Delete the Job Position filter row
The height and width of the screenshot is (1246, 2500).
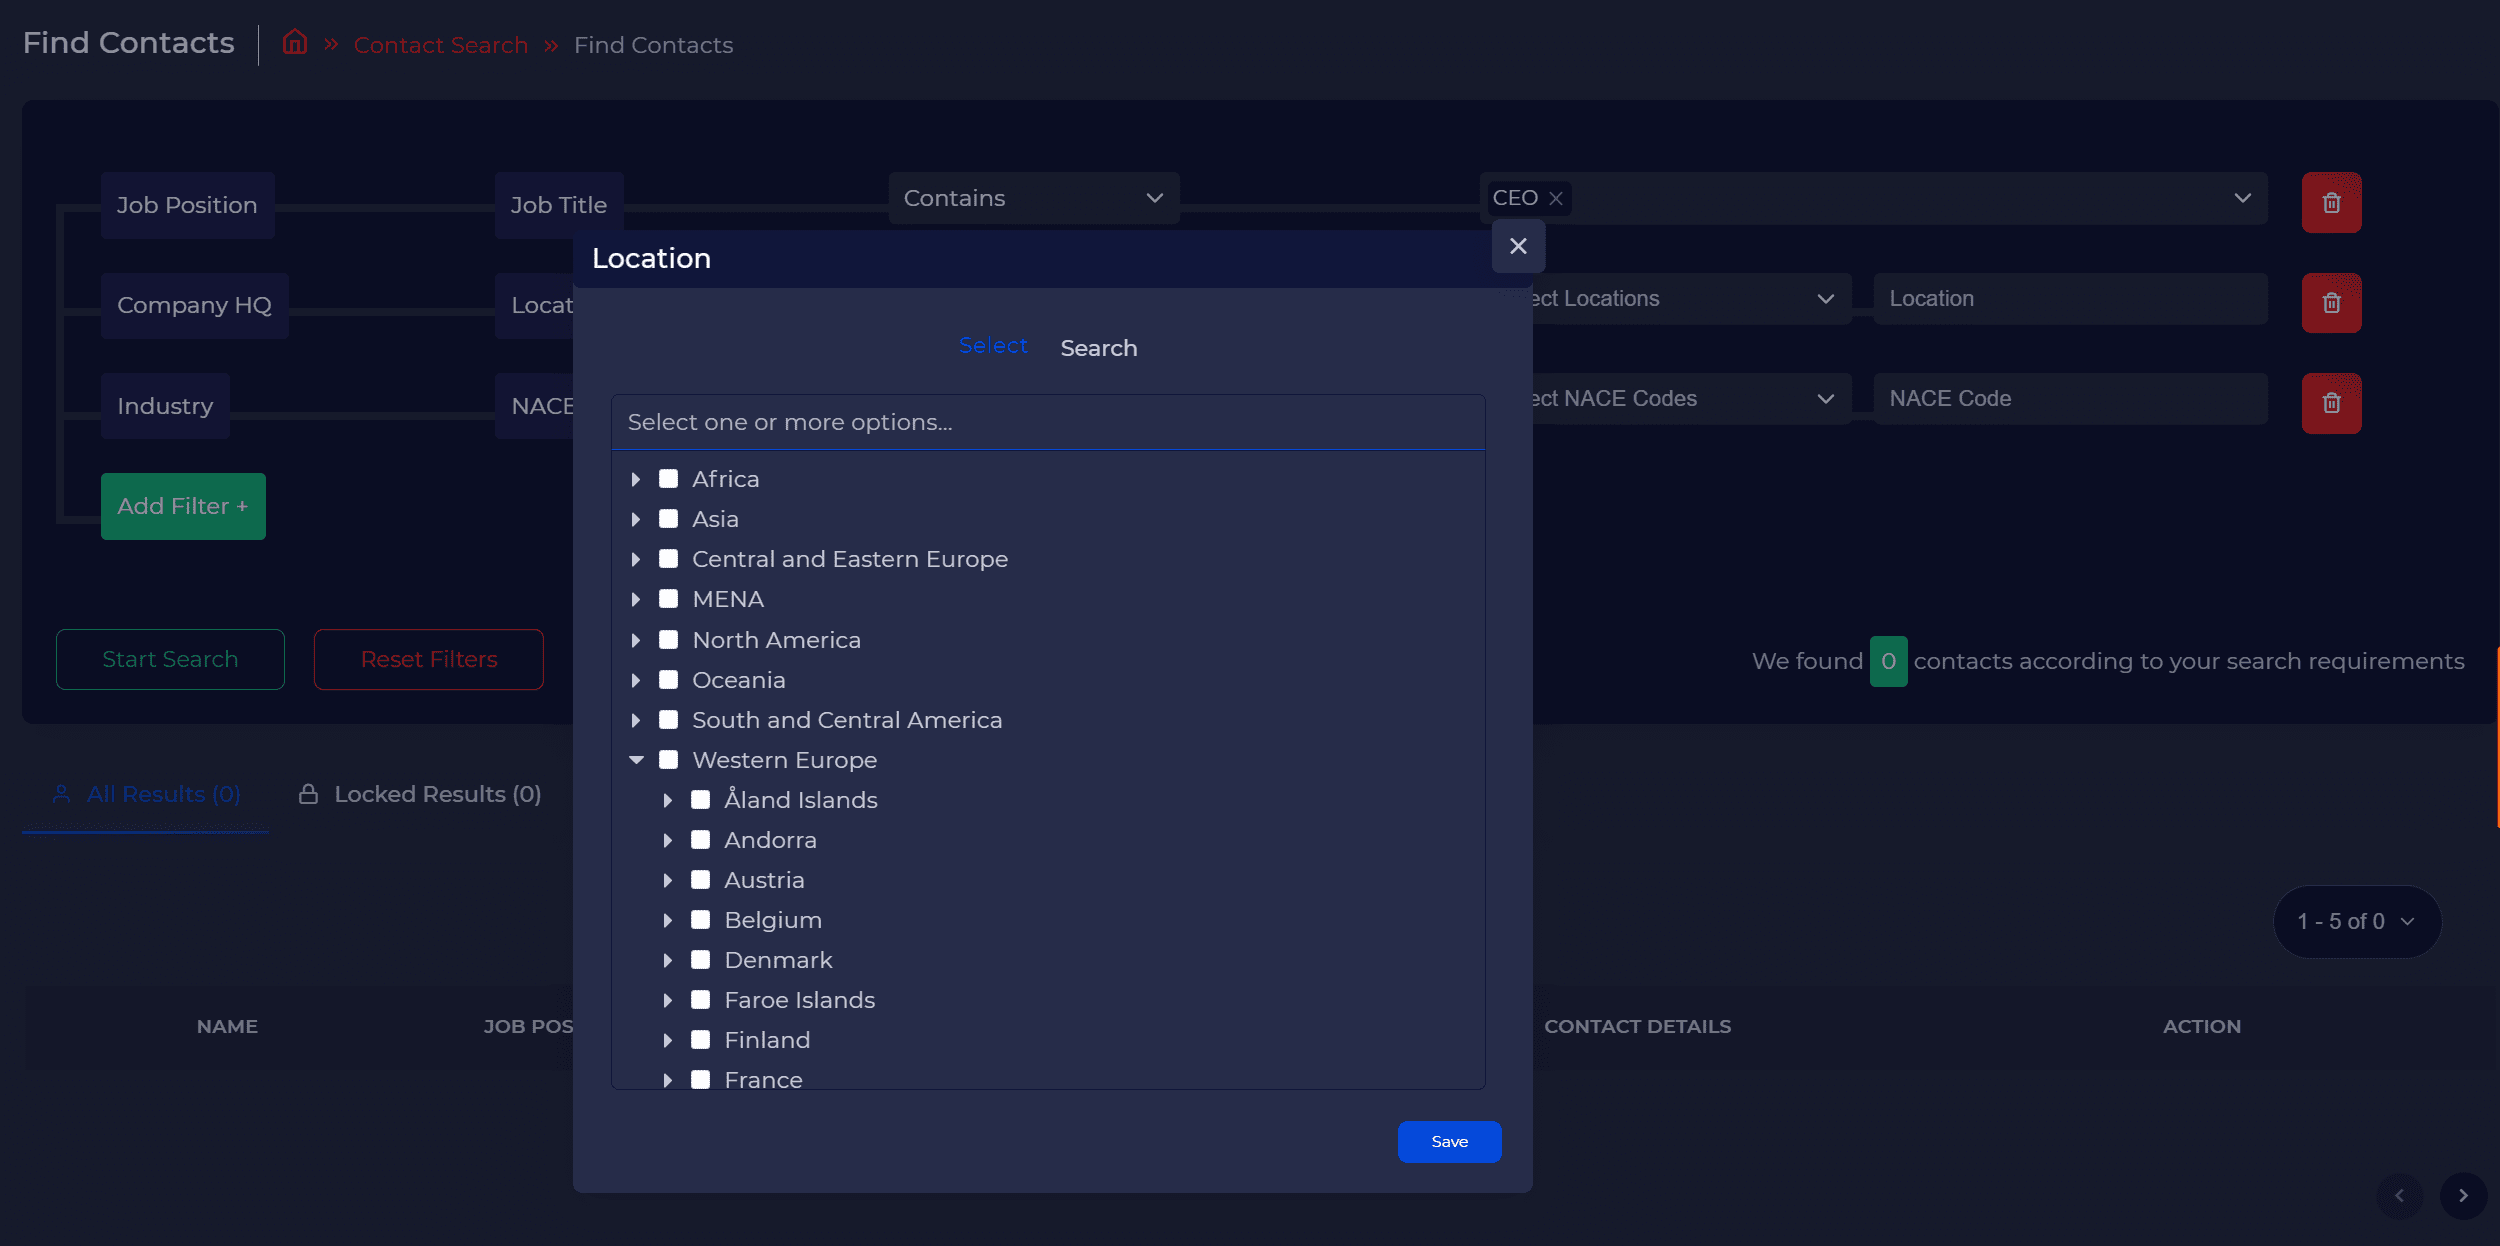(x=2330, y=203)
